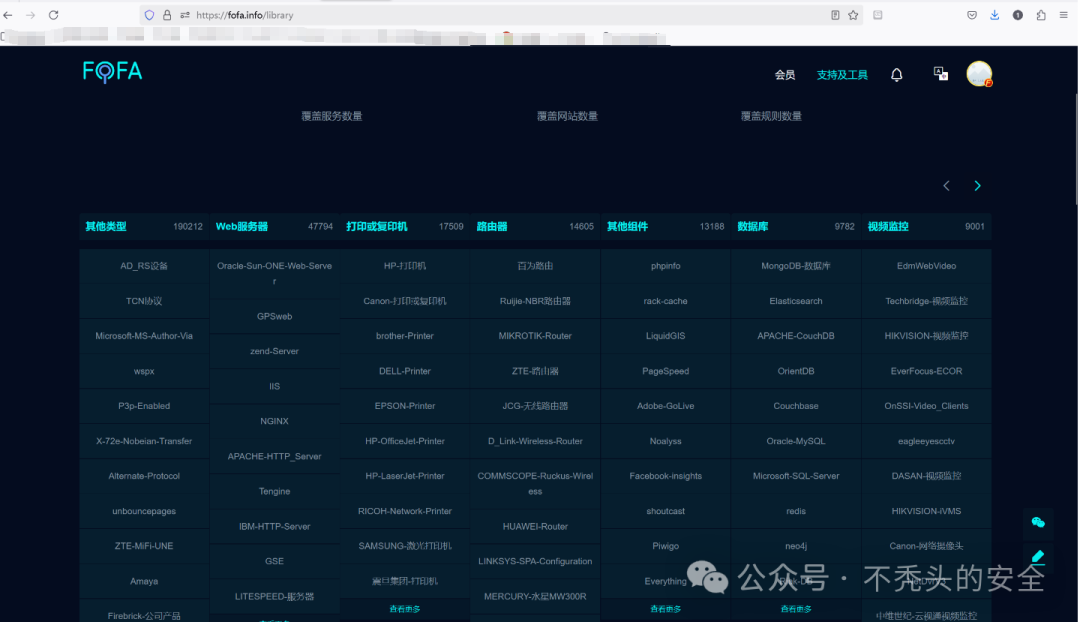The image size is (1080, 622).
Task: Open the MIKROTIK-Router entry
Action: (535, 336)
